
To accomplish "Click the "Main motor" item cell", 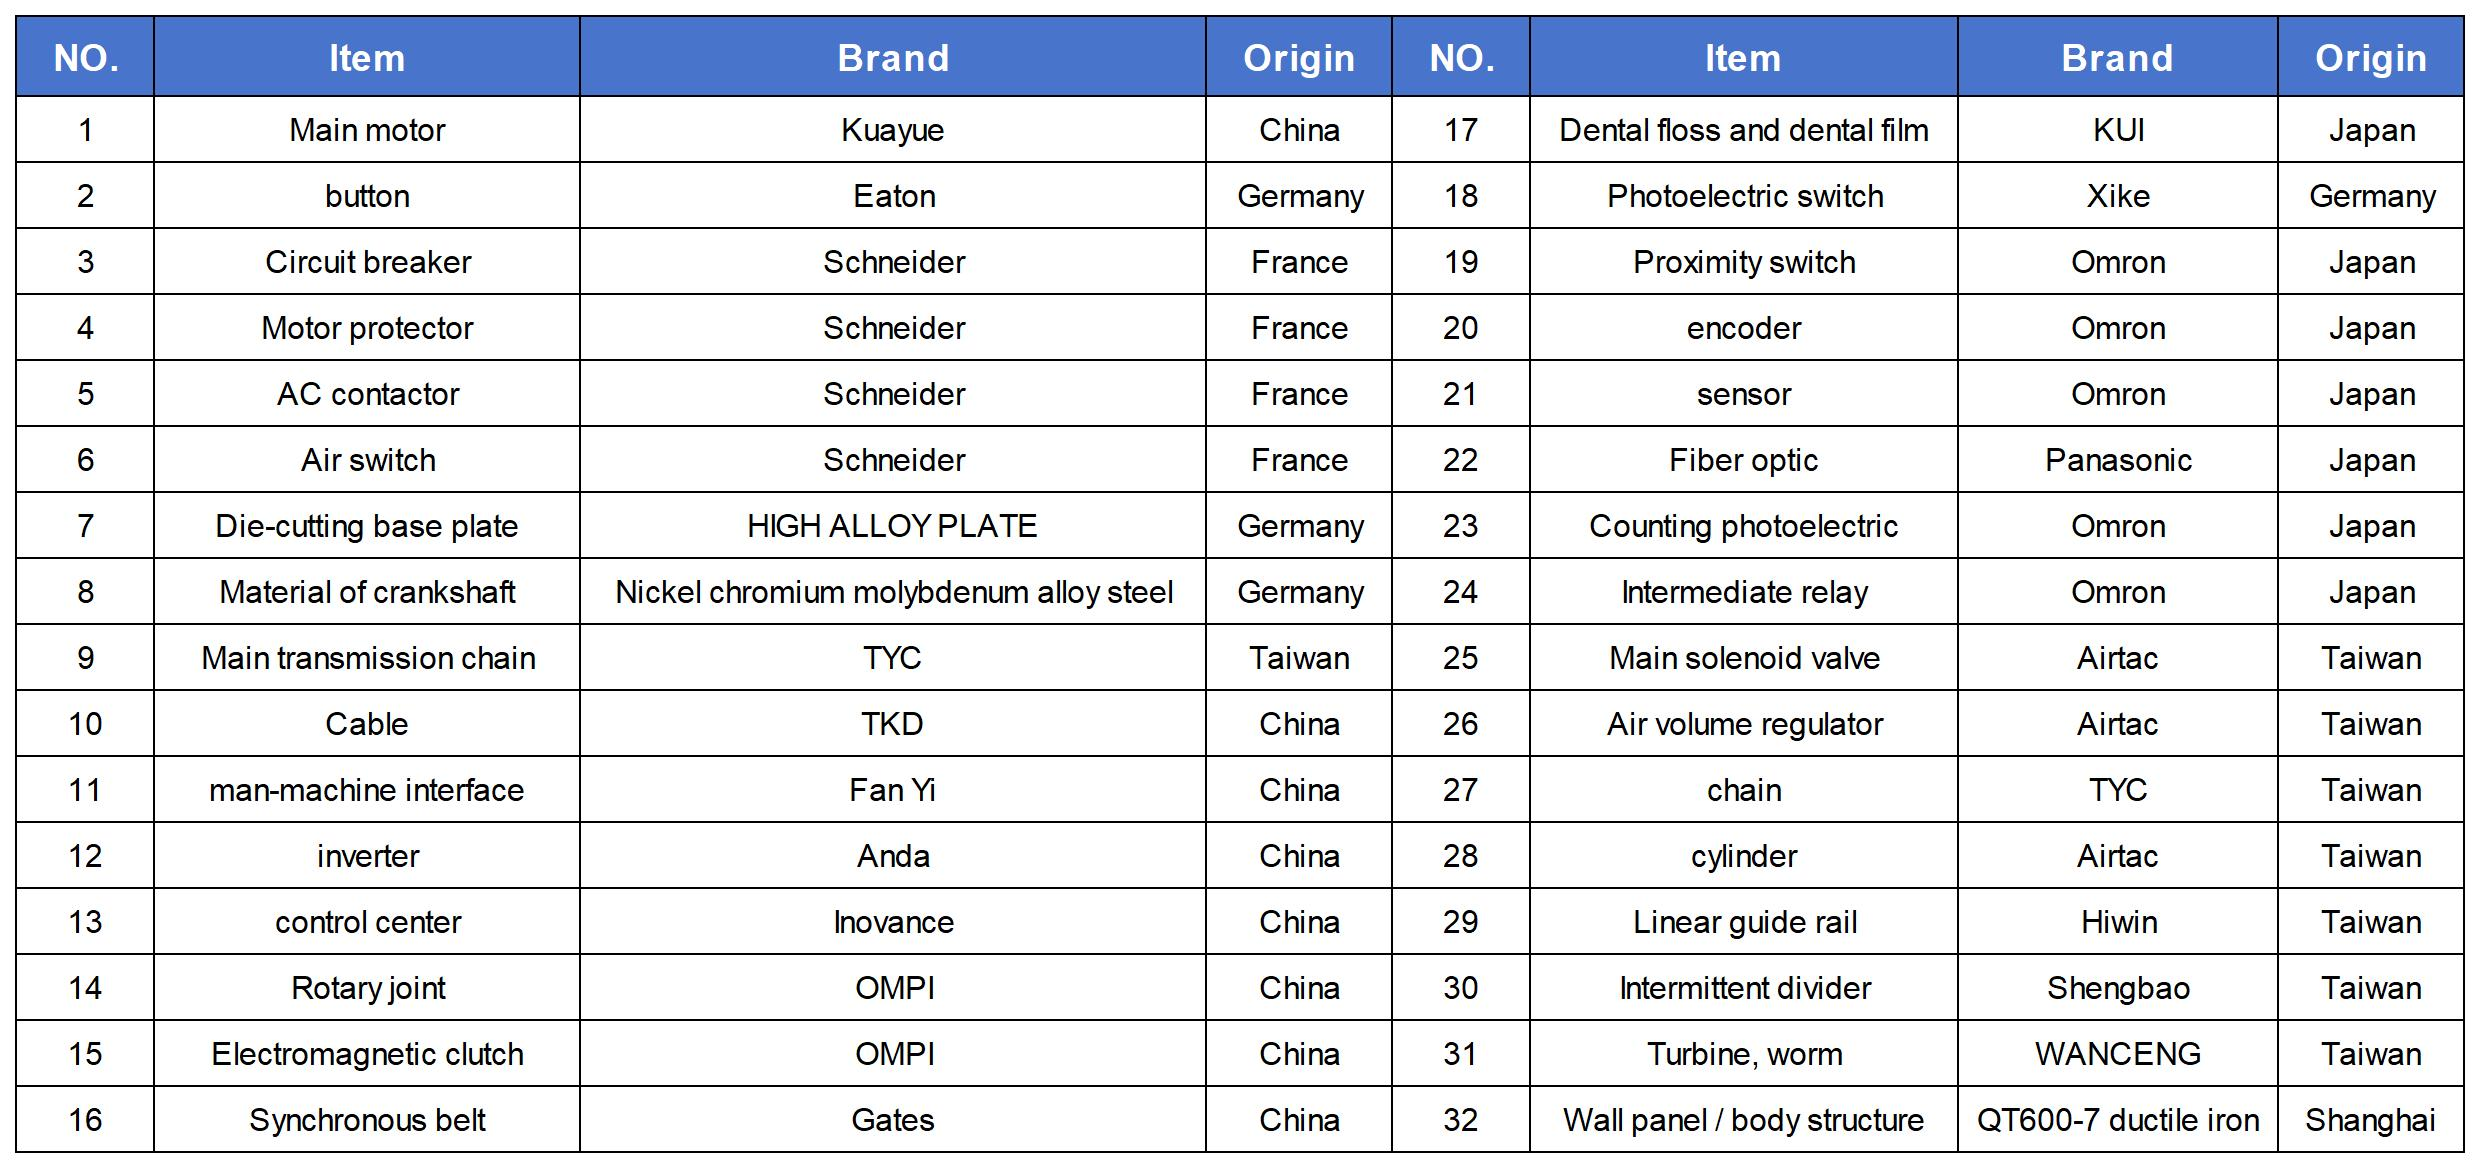I will [367, 130].
